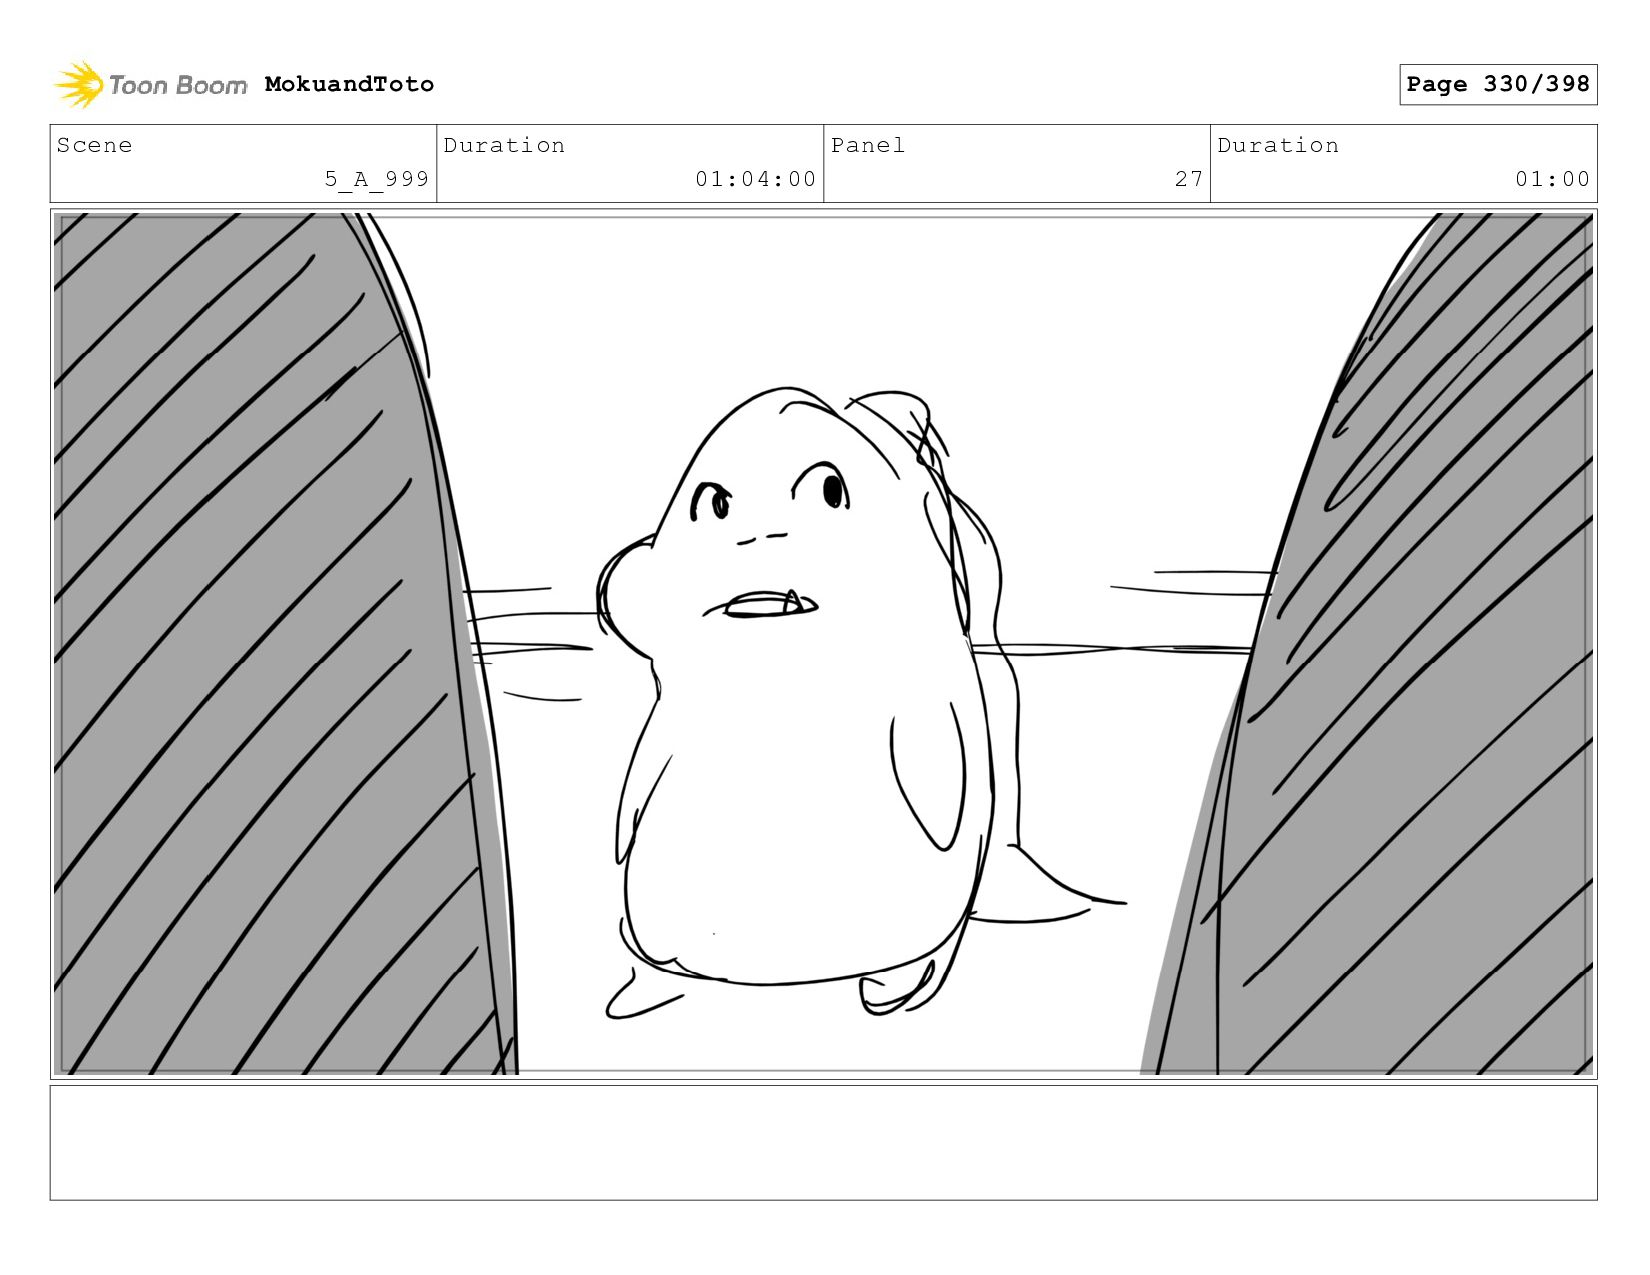
Task: Click the Scene label
Action: pos(94,145)
